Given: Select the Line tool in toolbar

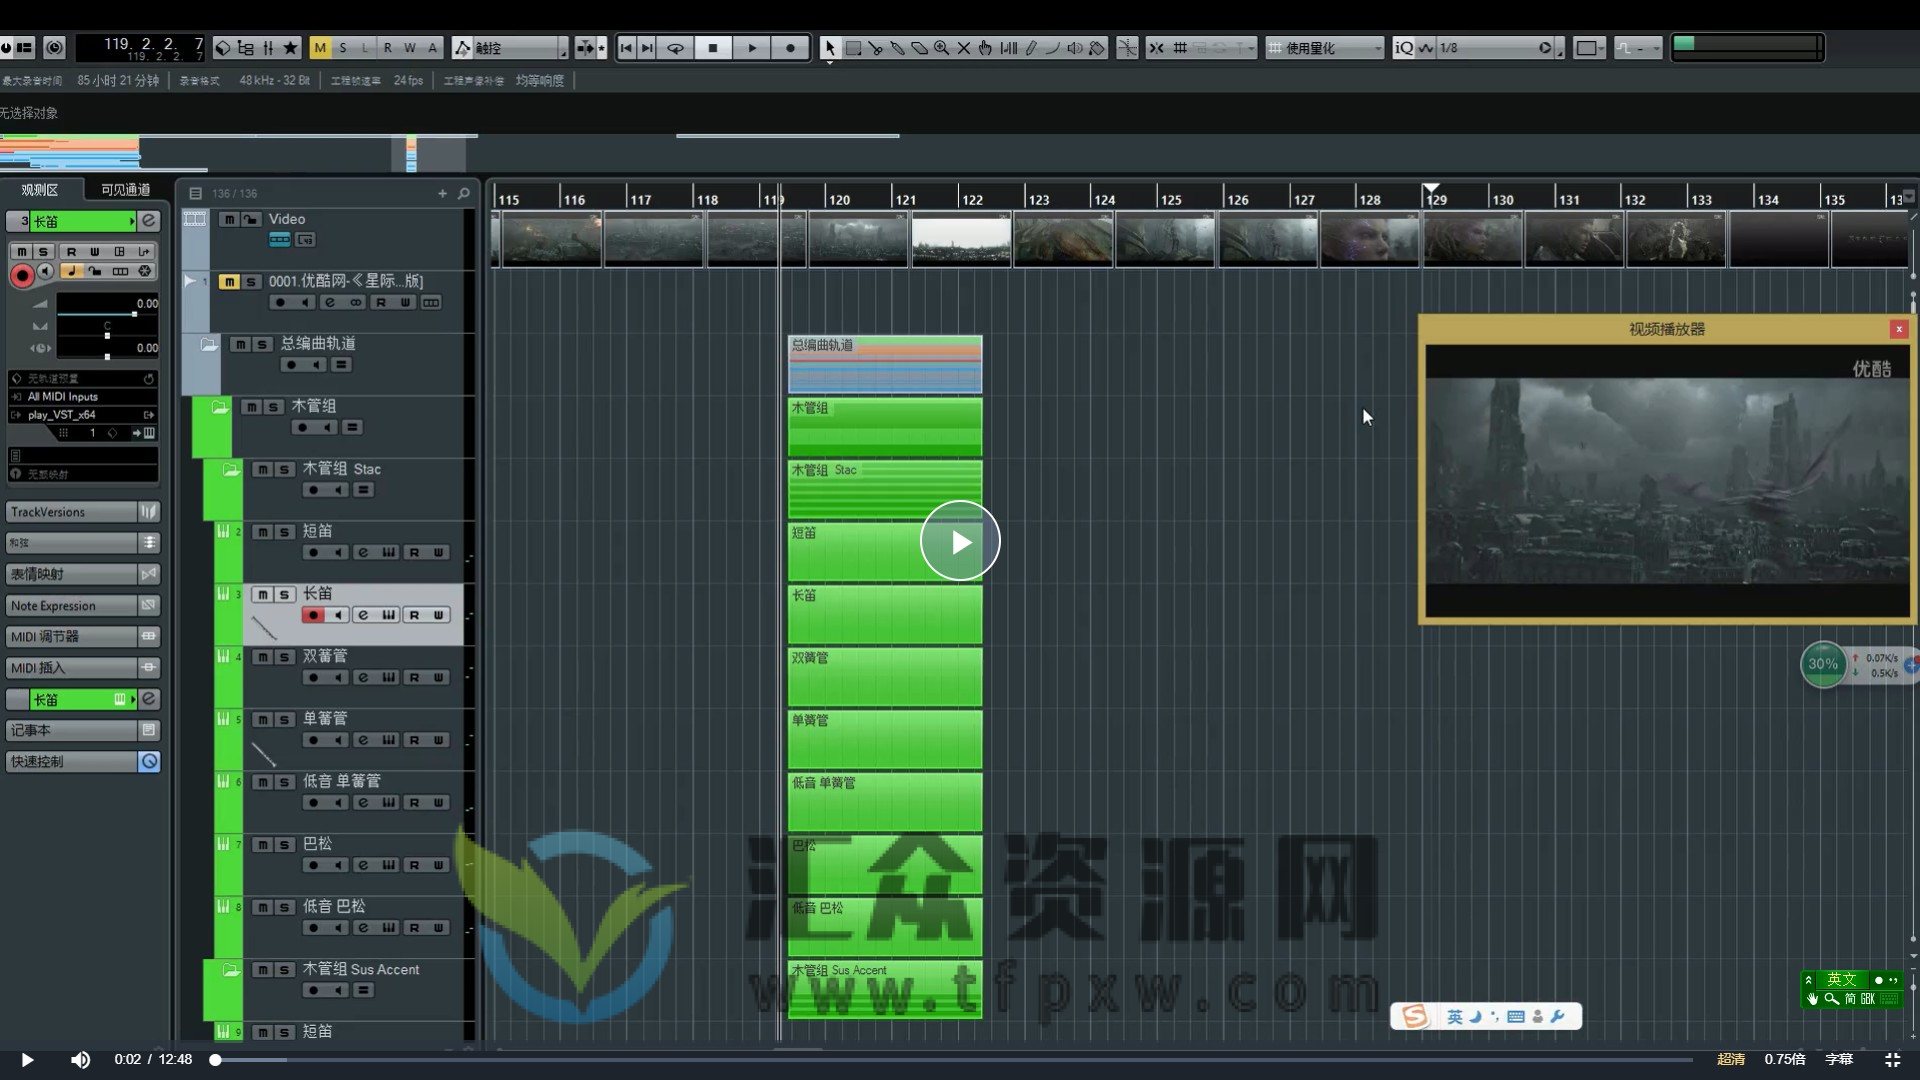Looking at the screenshot, I should [x=1053, y=47].
